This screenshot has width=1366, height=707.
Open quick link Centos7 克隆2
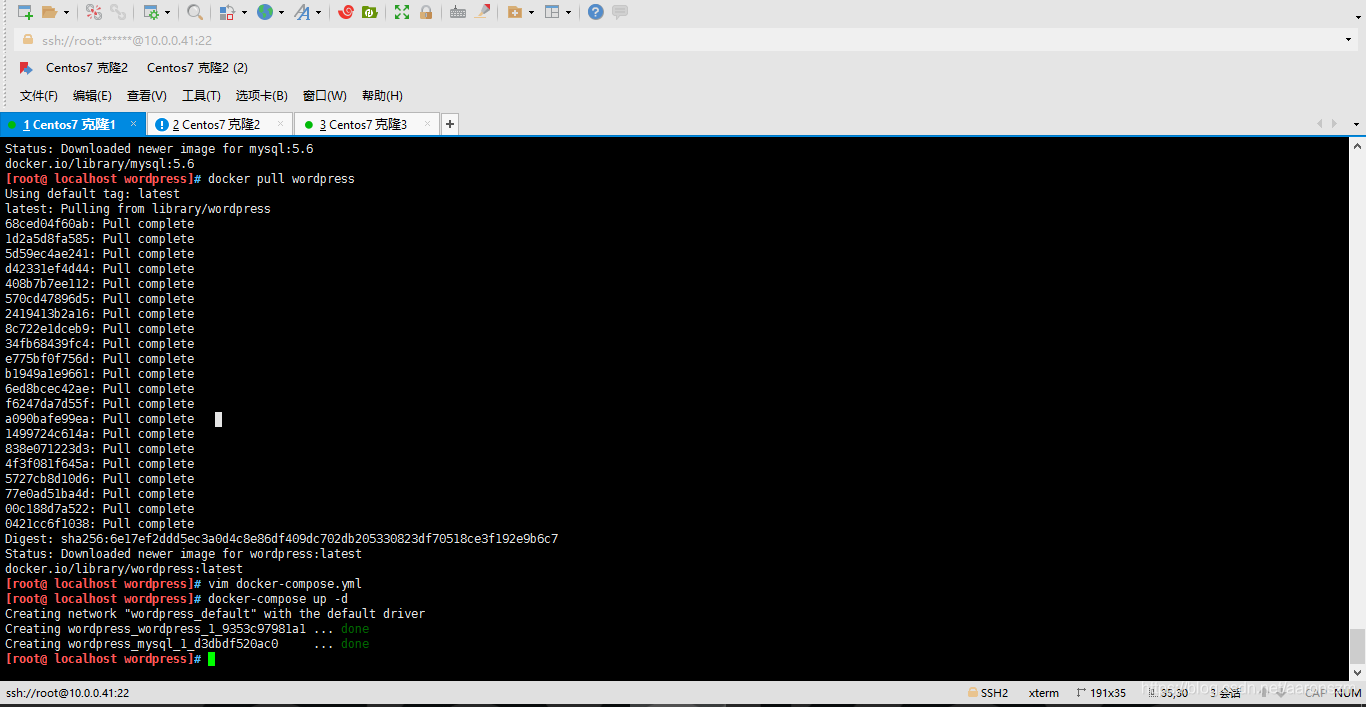pyautogui.click(x=87, y=68)
